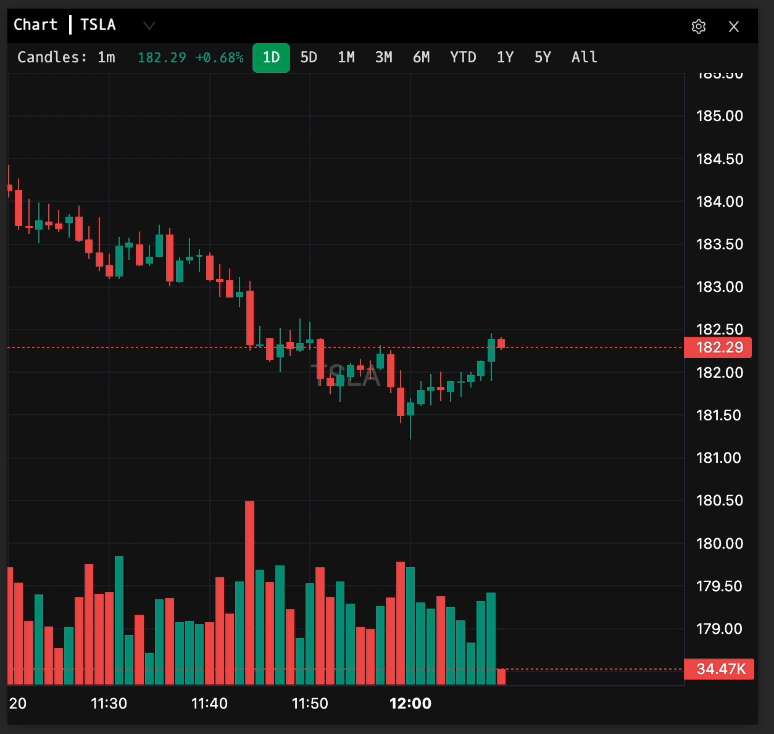Switch to the 5D time range
The height and width of the screenshot is (734, 774).
[x=309, y=57]
